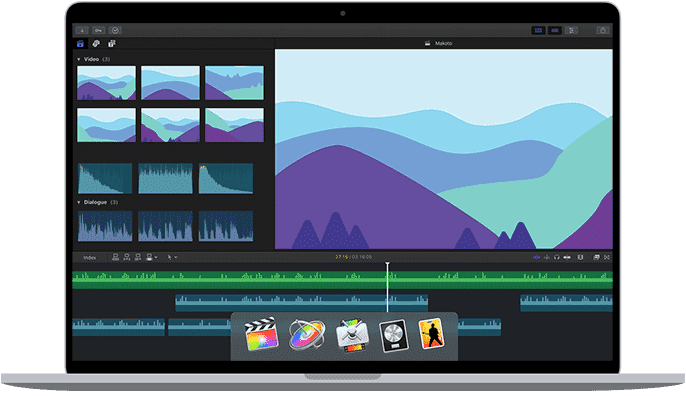Screen dimensions: 686x396
Task: Launch Logic Pro from the dock
Action: tap(394, 336)
